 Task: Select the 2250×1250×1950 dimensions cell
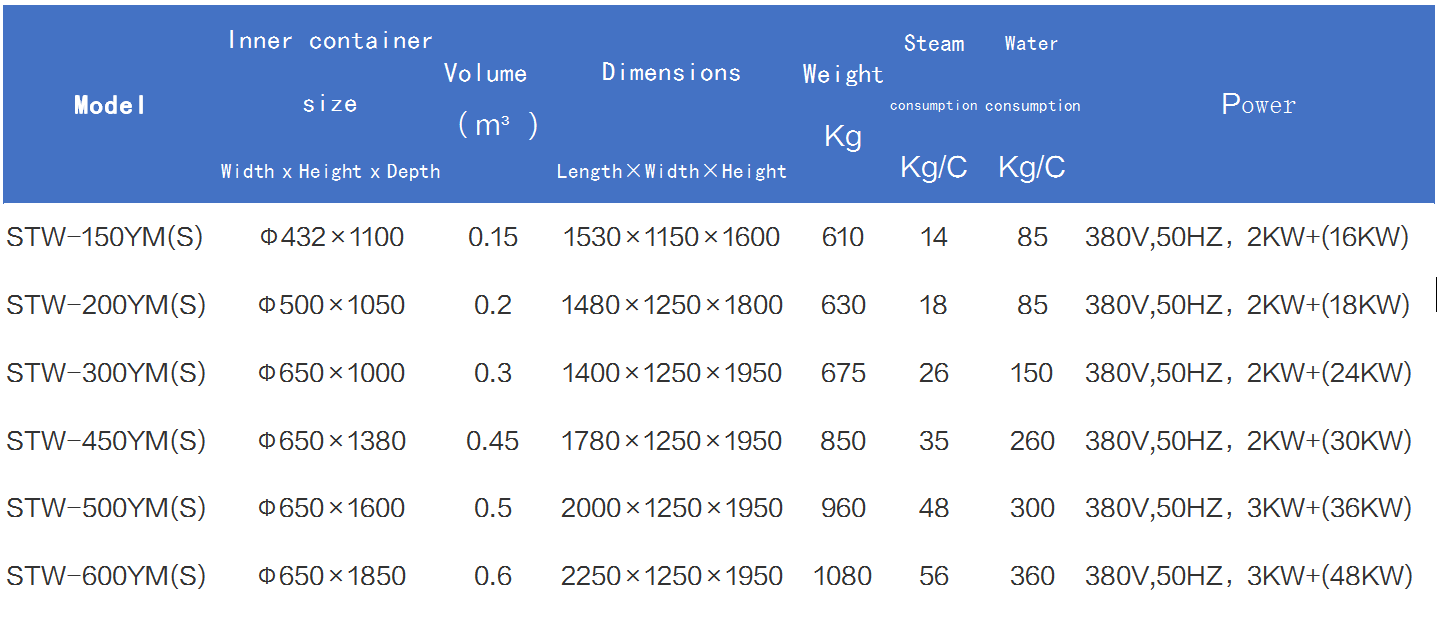point(671,576)
